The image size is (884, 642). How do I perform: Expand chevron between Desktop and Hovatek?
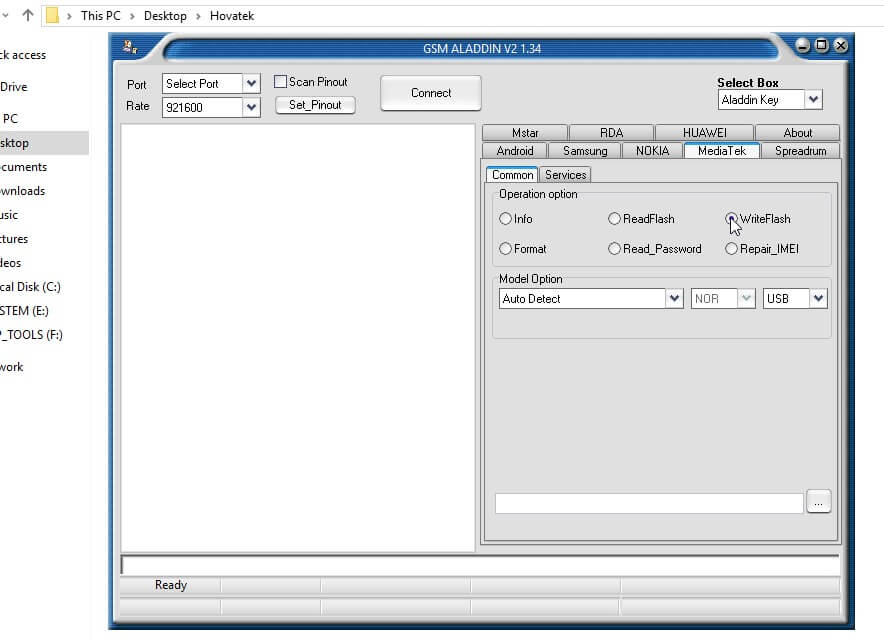(198, 16)
